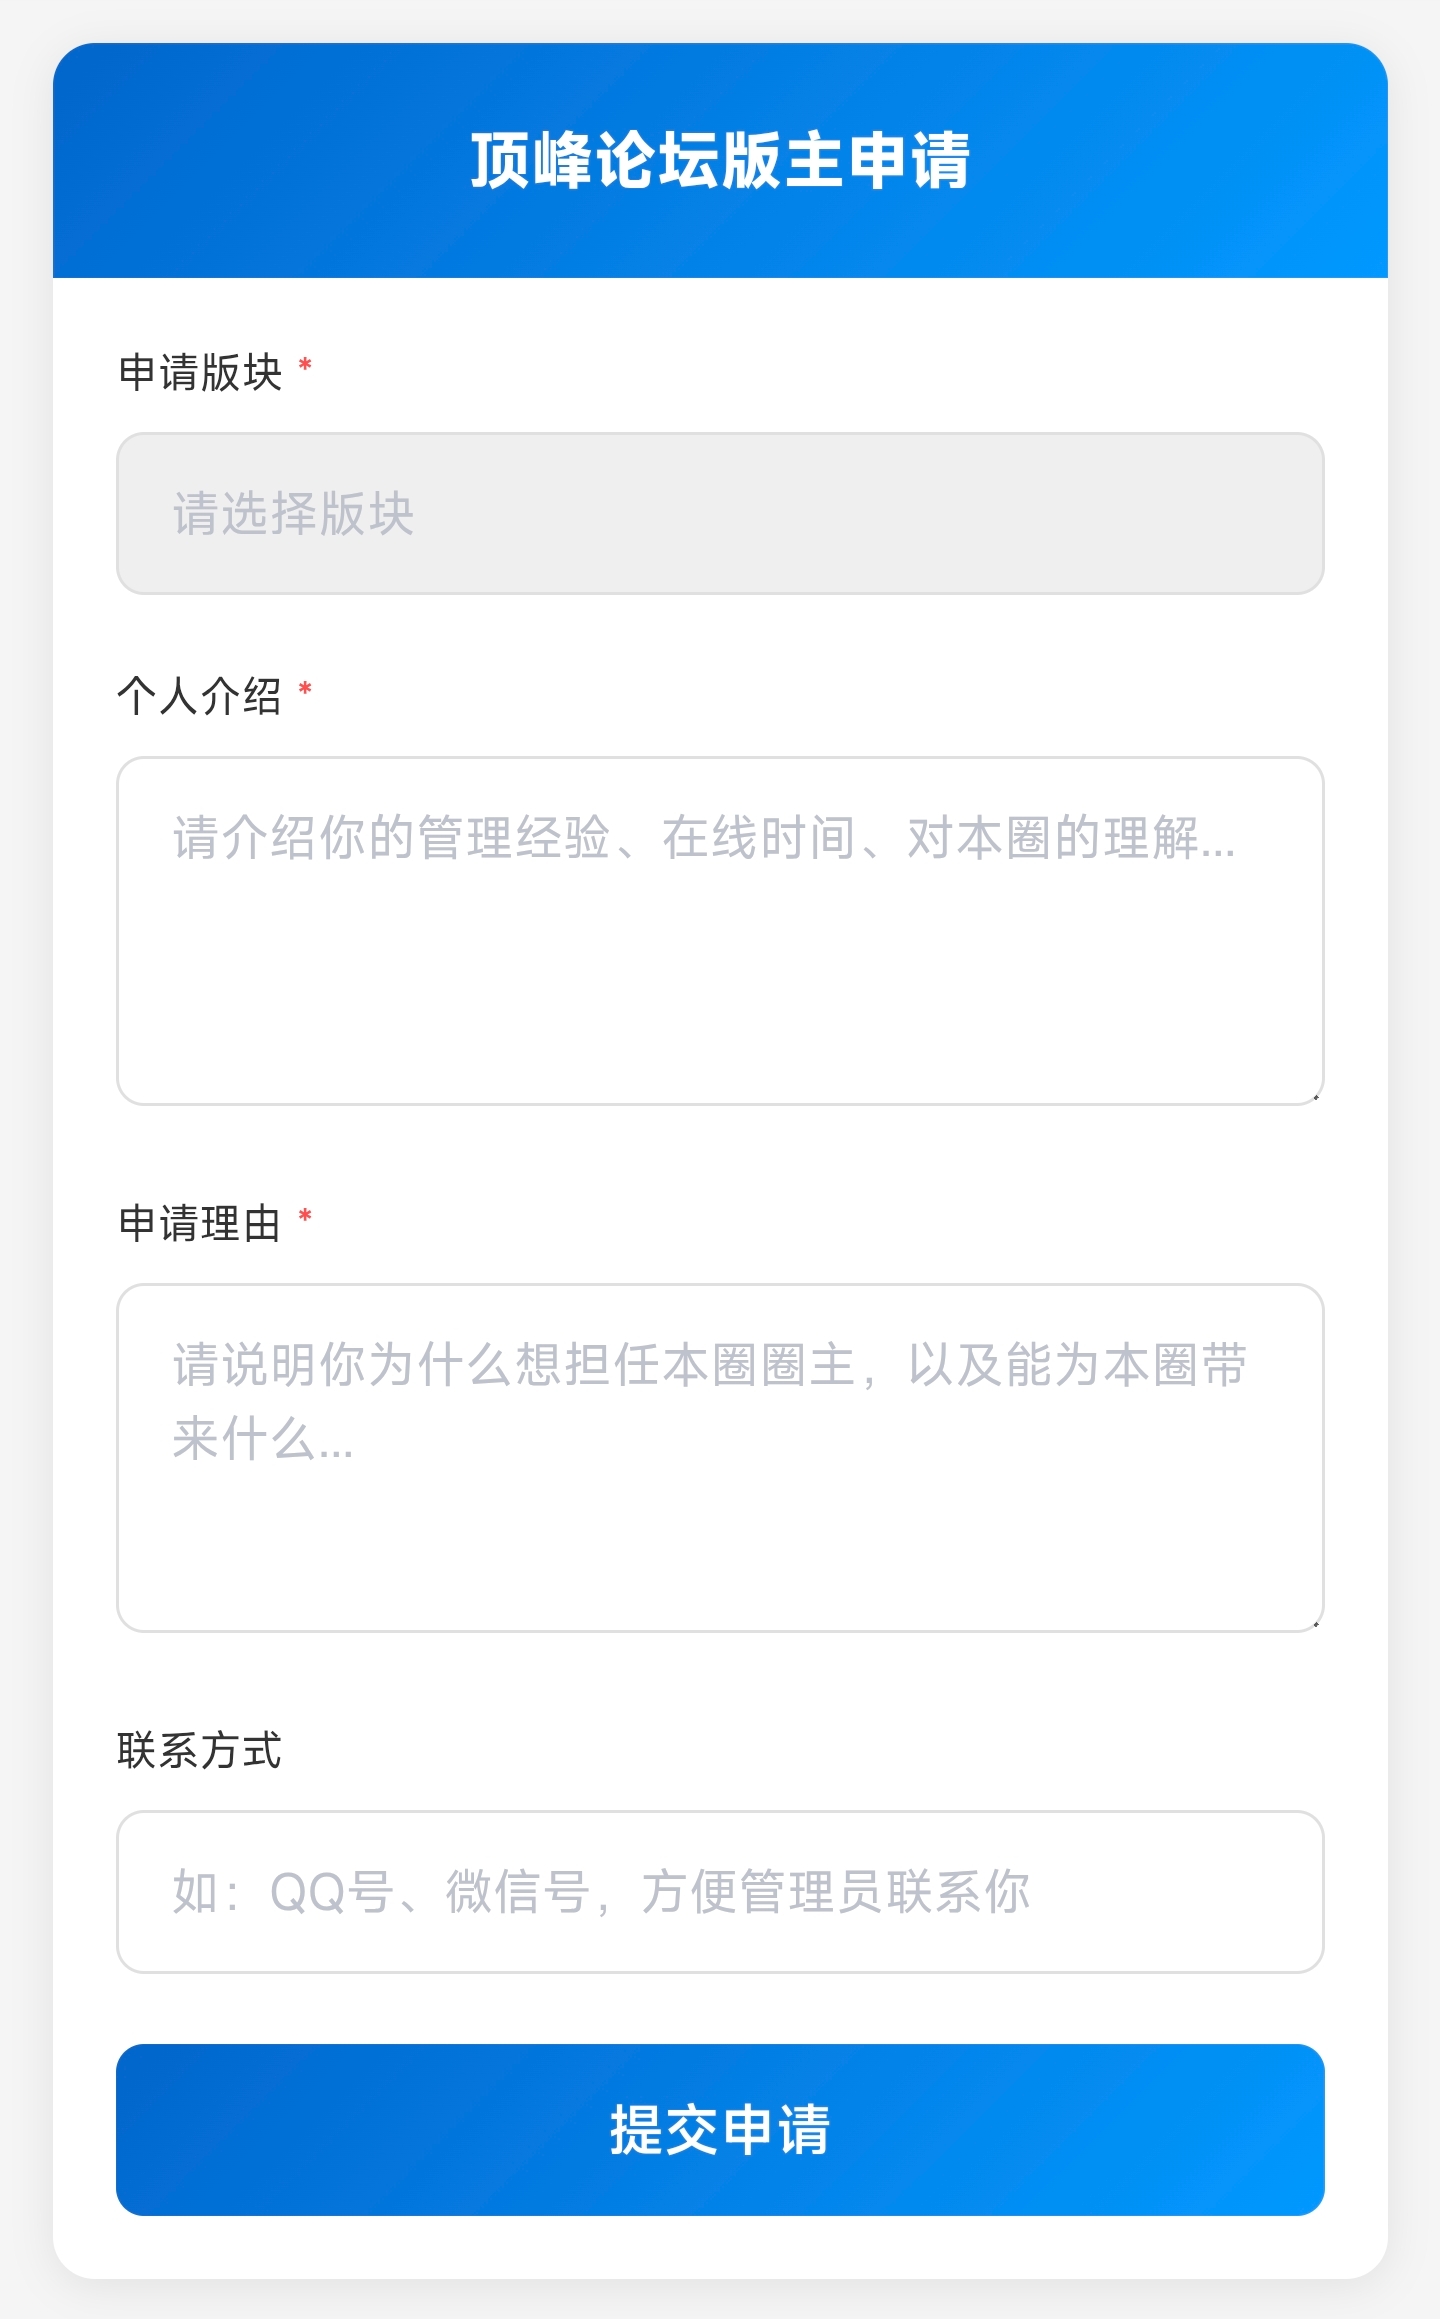This screenshot has width=1440, height=2319.
Task: Click the red asterisk beside 个人介绍
Action: click(306, 689)
